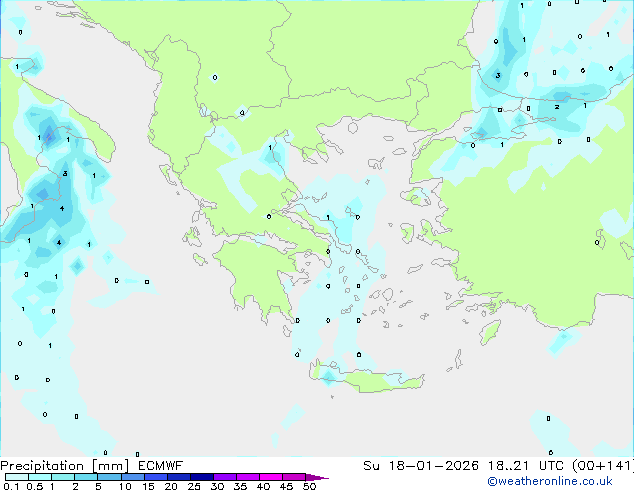This screenshot has height=490, width=634.
Task: Select the 0.5 to 1 mm legend color
Action: (40, 477)
